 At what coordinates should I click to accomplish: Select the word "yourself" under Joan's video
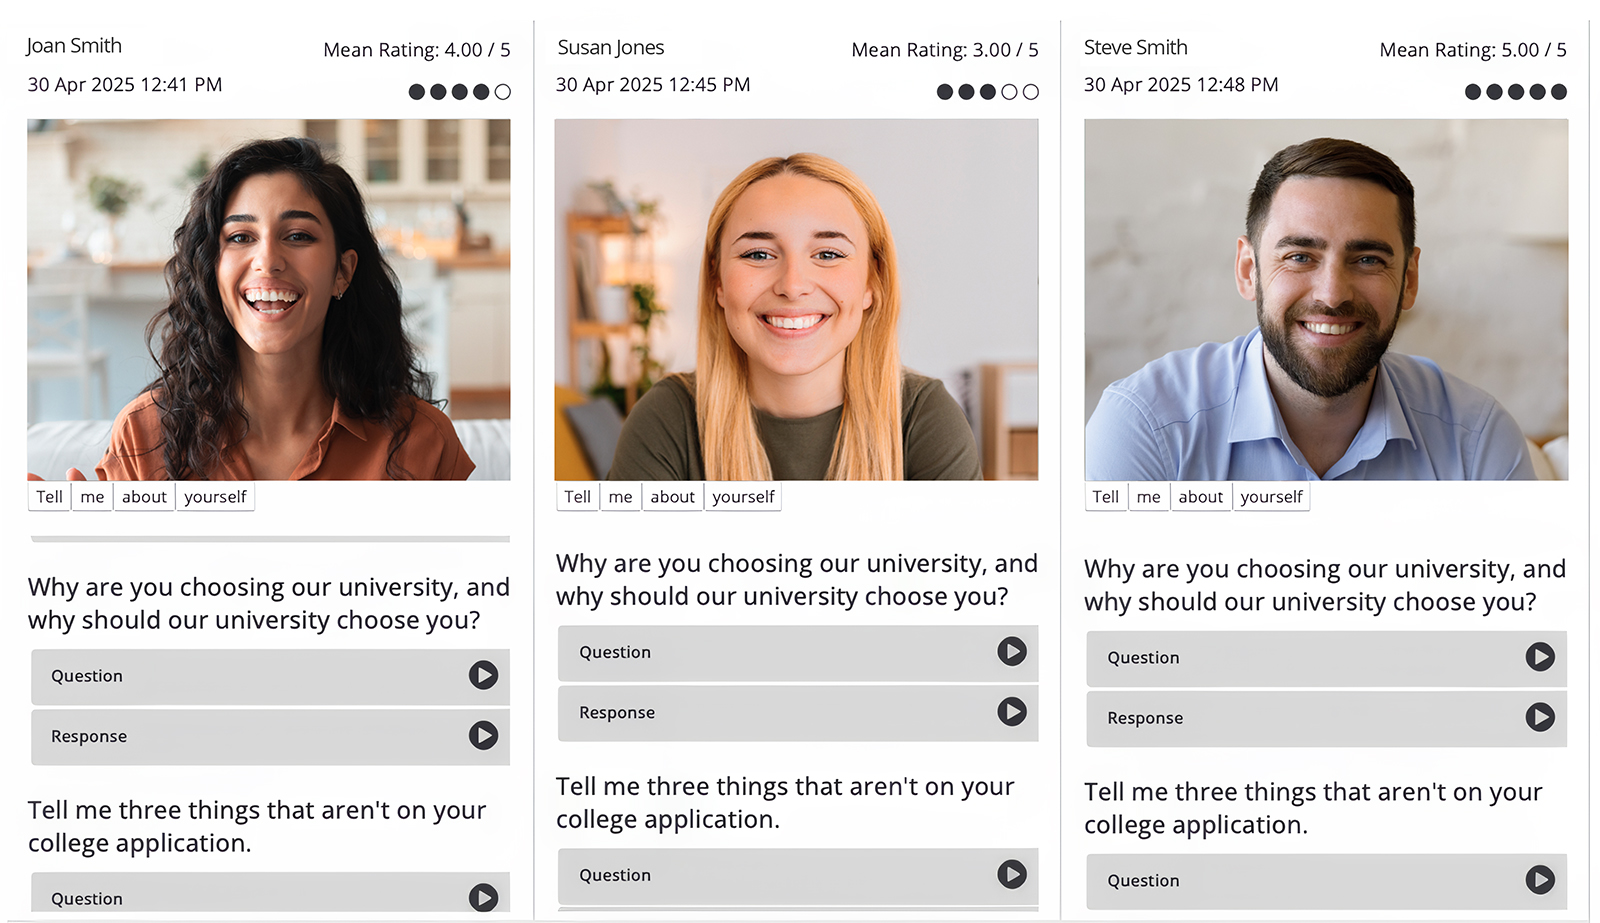tap(215, 497)
